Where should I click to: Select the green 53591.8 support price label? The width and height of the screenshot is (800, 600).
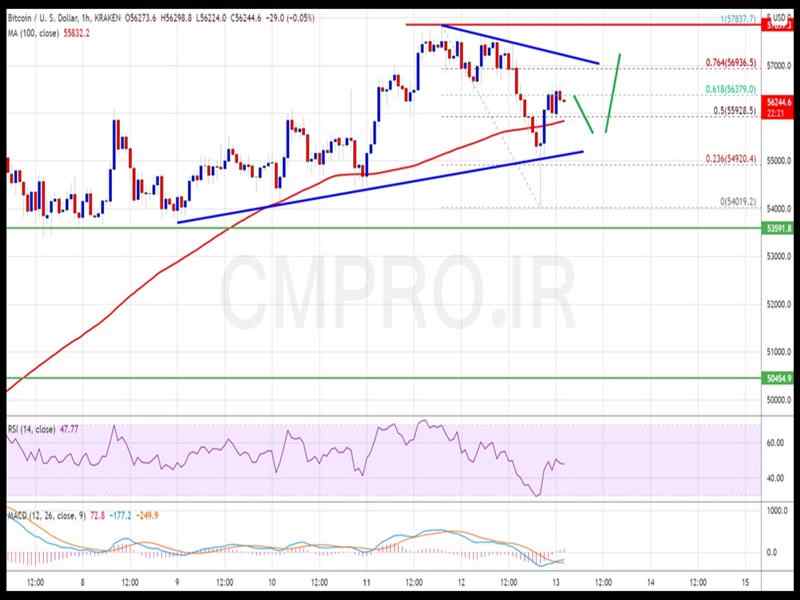[x=777, y=229]
